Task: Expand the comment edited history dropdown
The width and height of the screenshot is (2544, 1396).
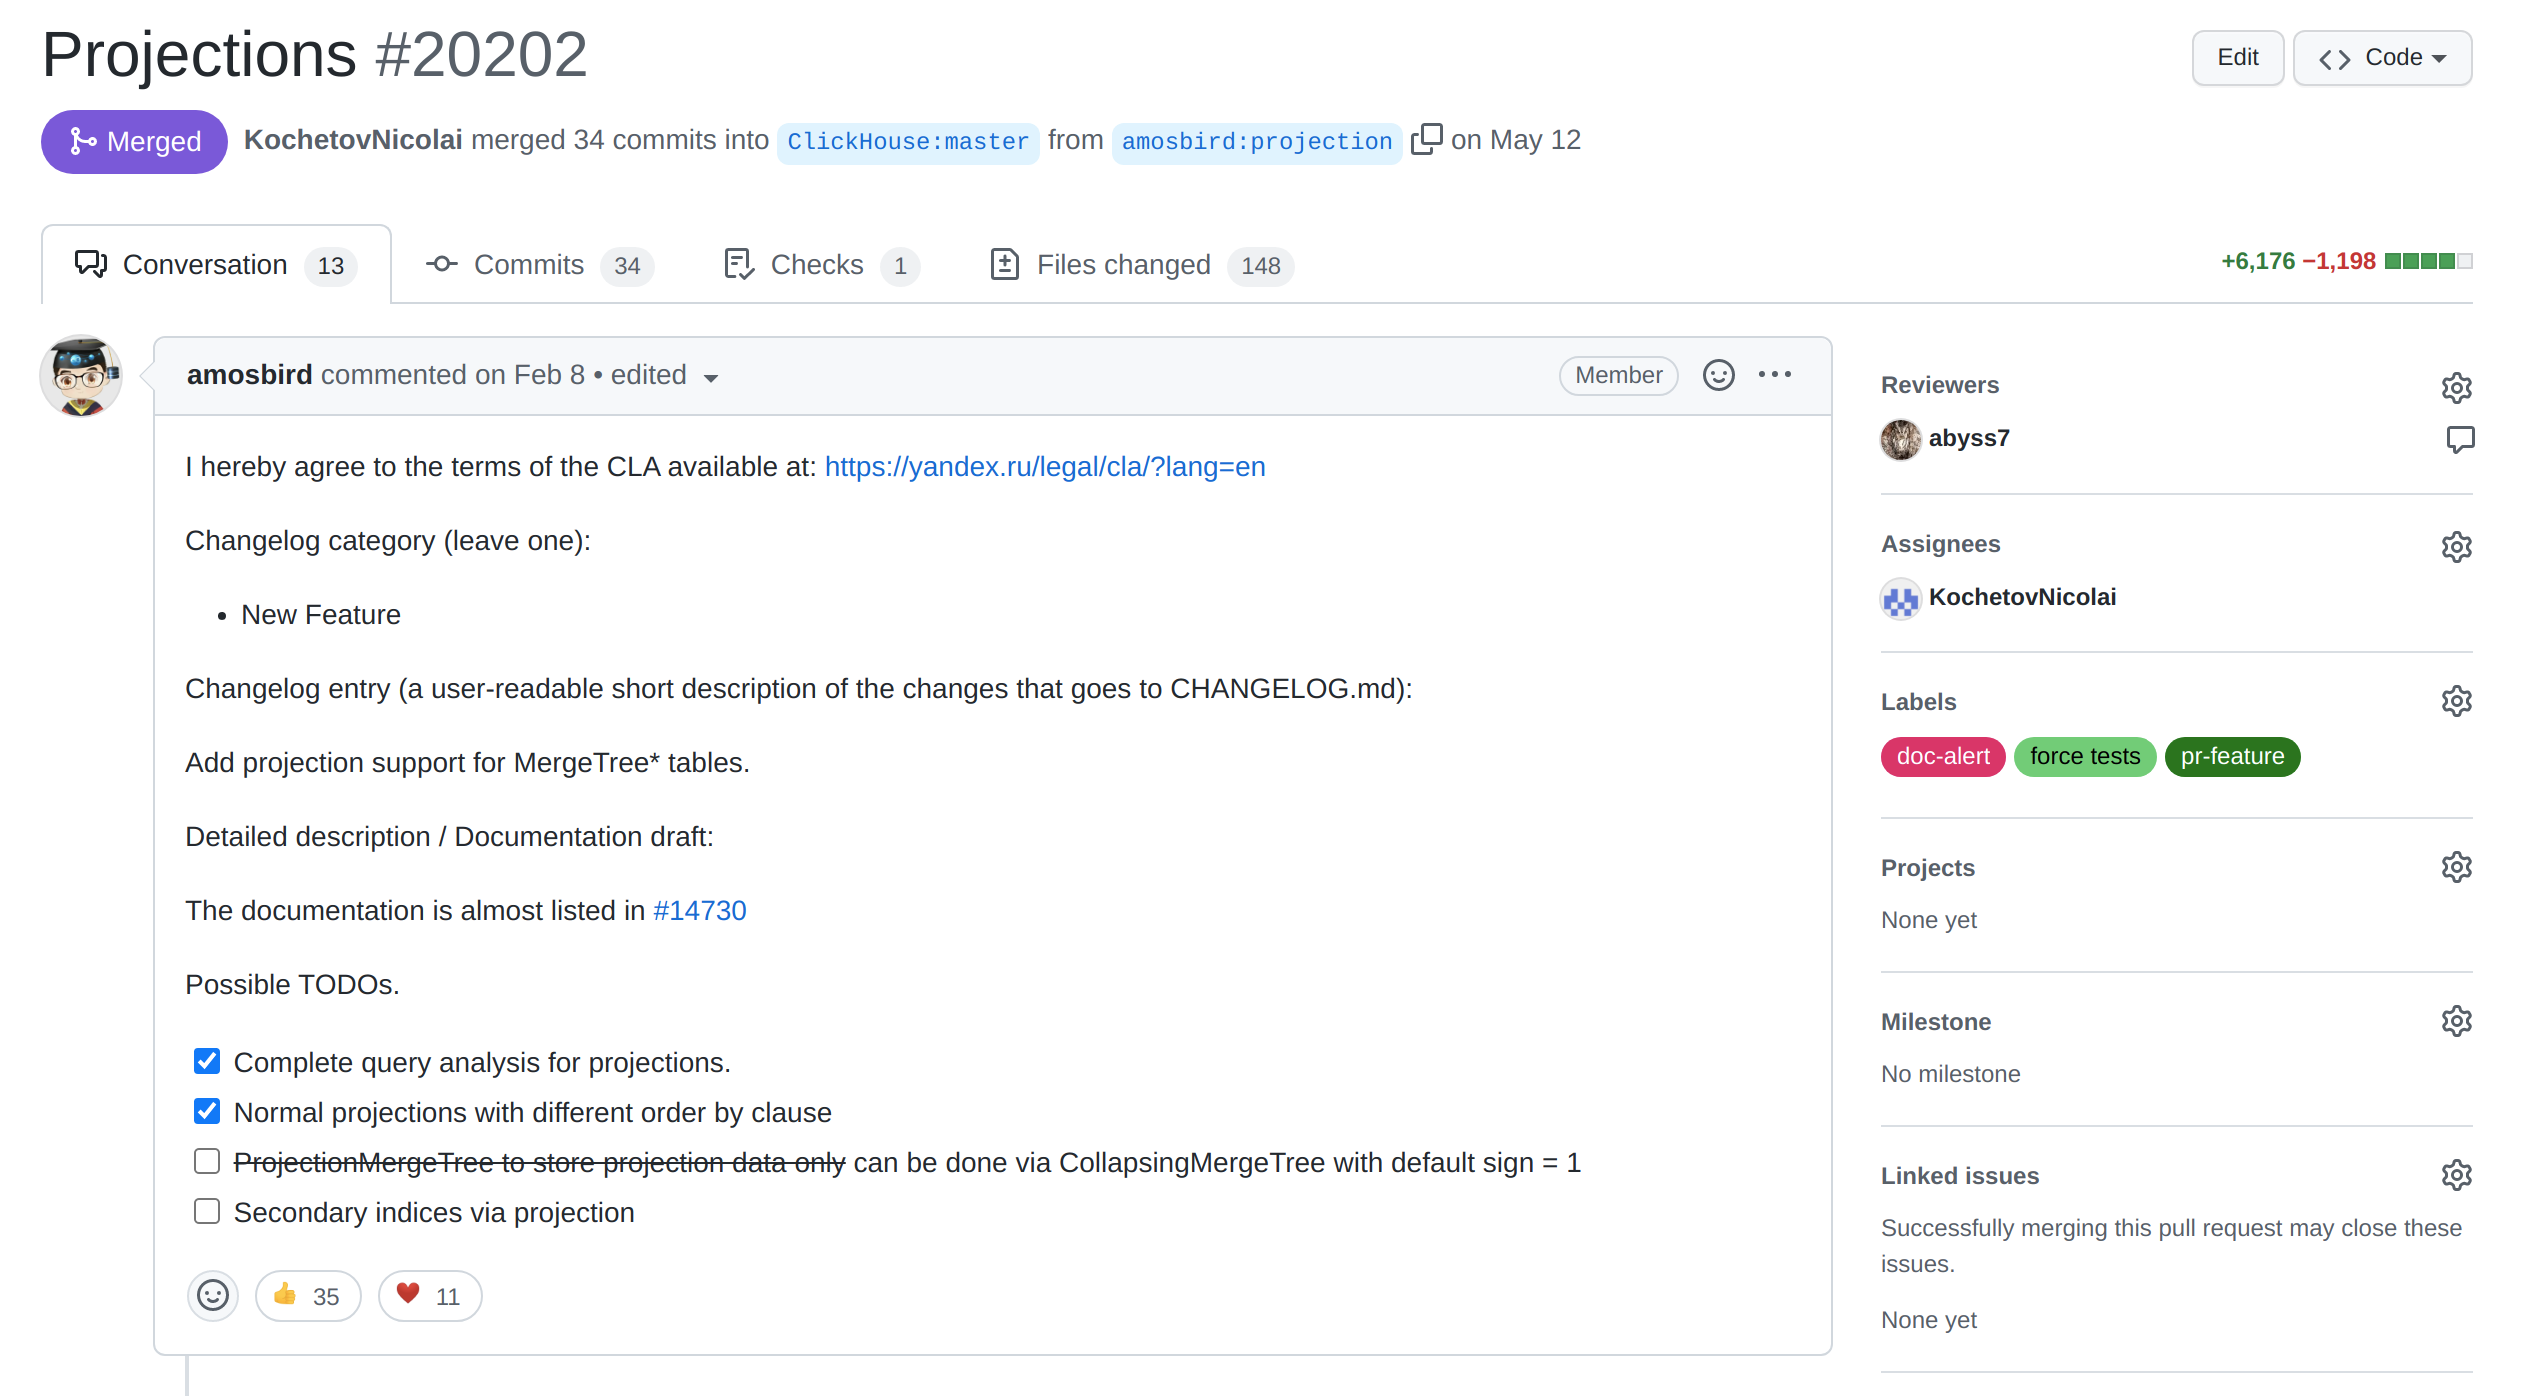Action: click(711, 377)
